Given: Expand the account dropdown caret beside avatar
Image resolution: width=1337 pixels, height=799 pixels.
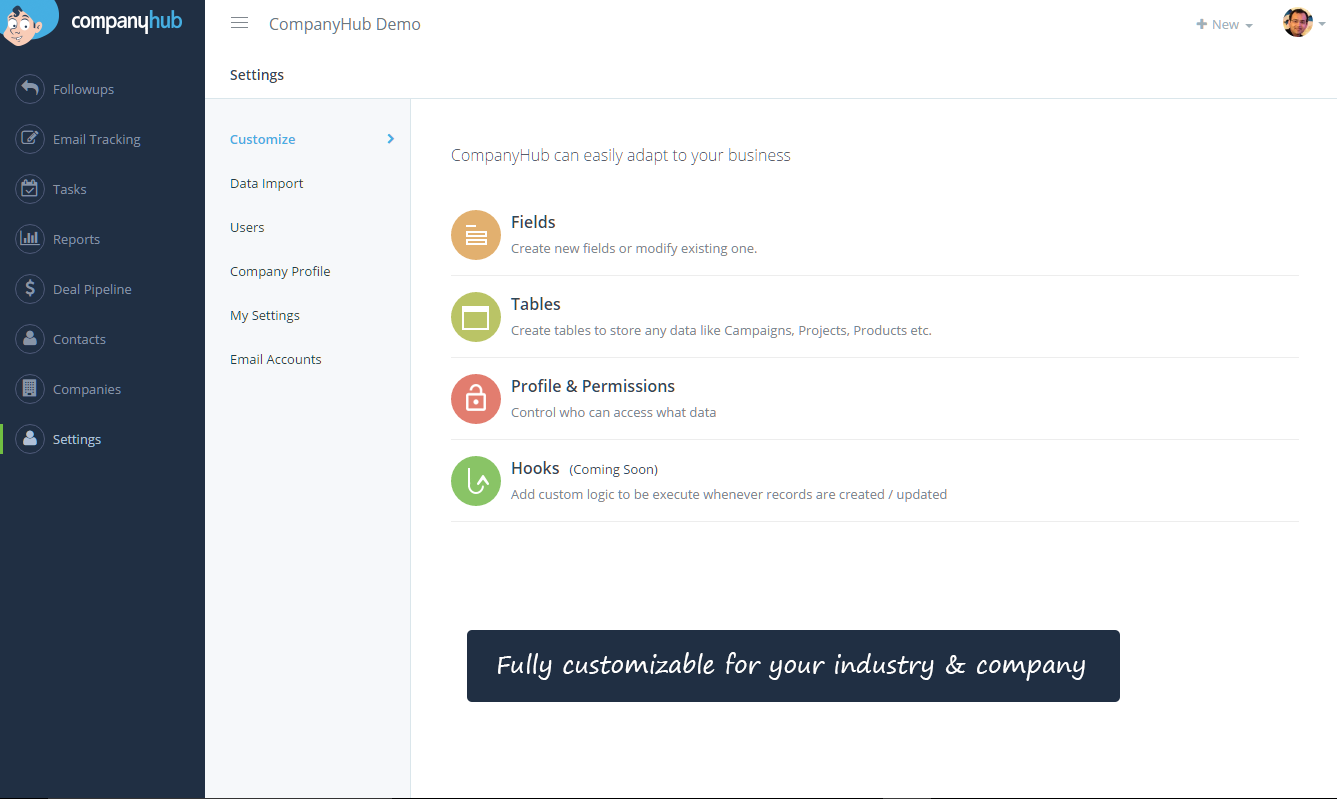Looking at the screenshot, I should tap(1321, 24).
